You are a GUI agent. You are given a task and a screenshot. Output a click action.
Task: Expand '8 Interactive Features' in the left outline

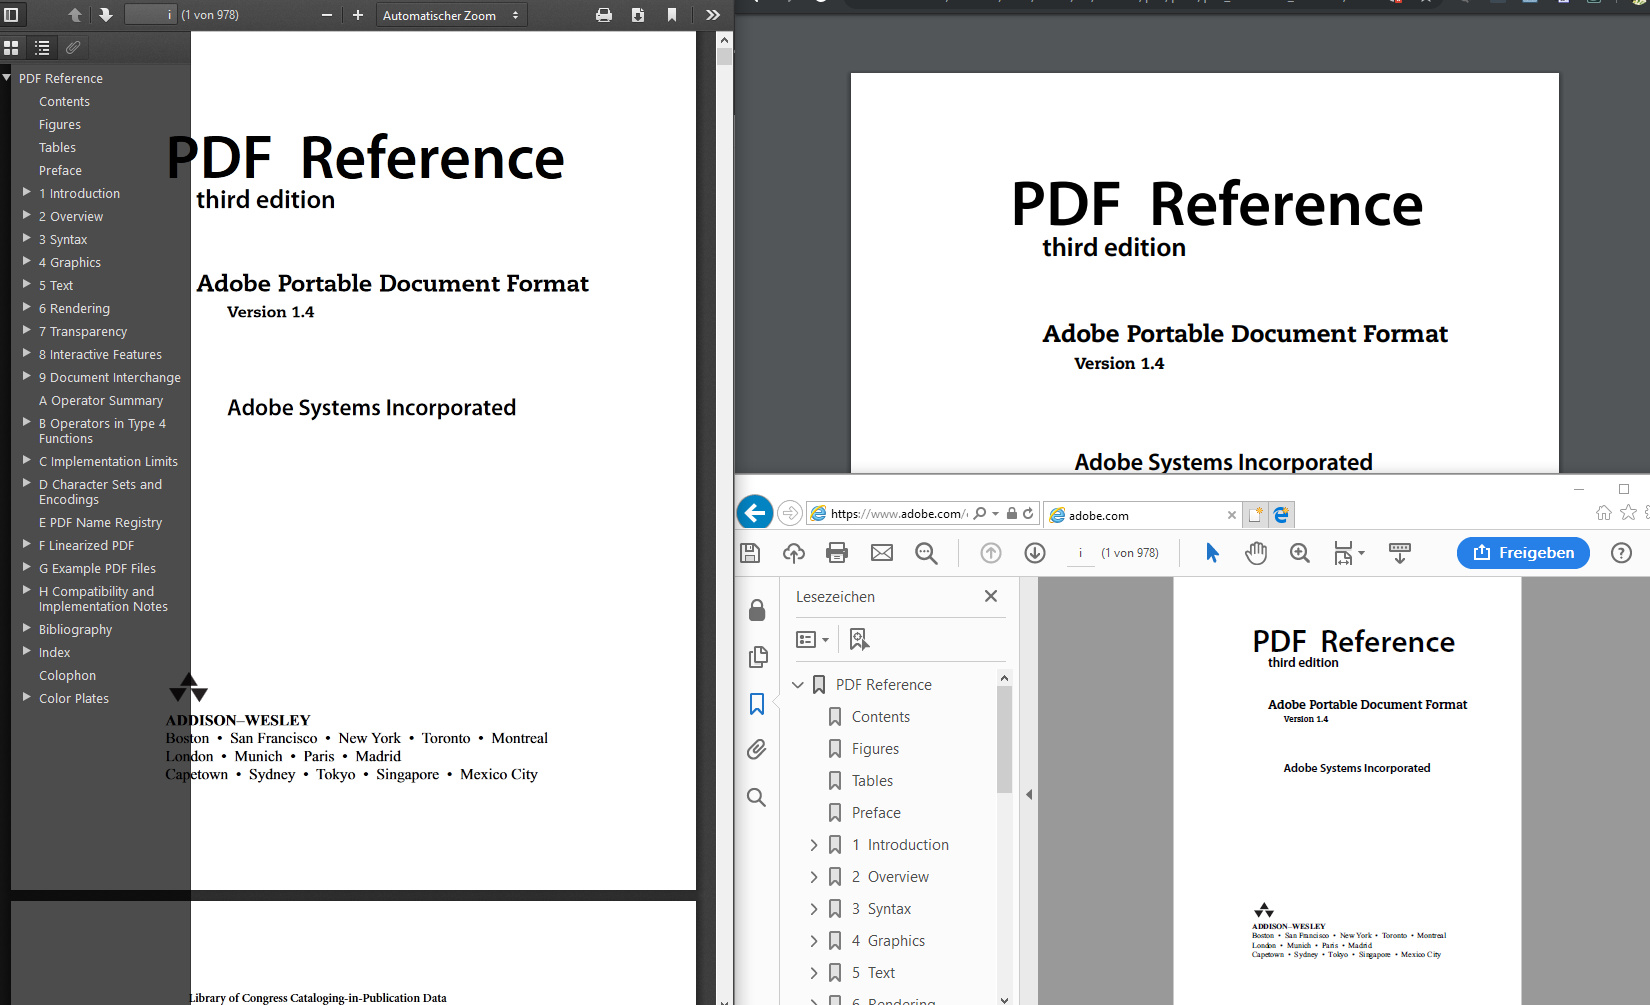27,353
